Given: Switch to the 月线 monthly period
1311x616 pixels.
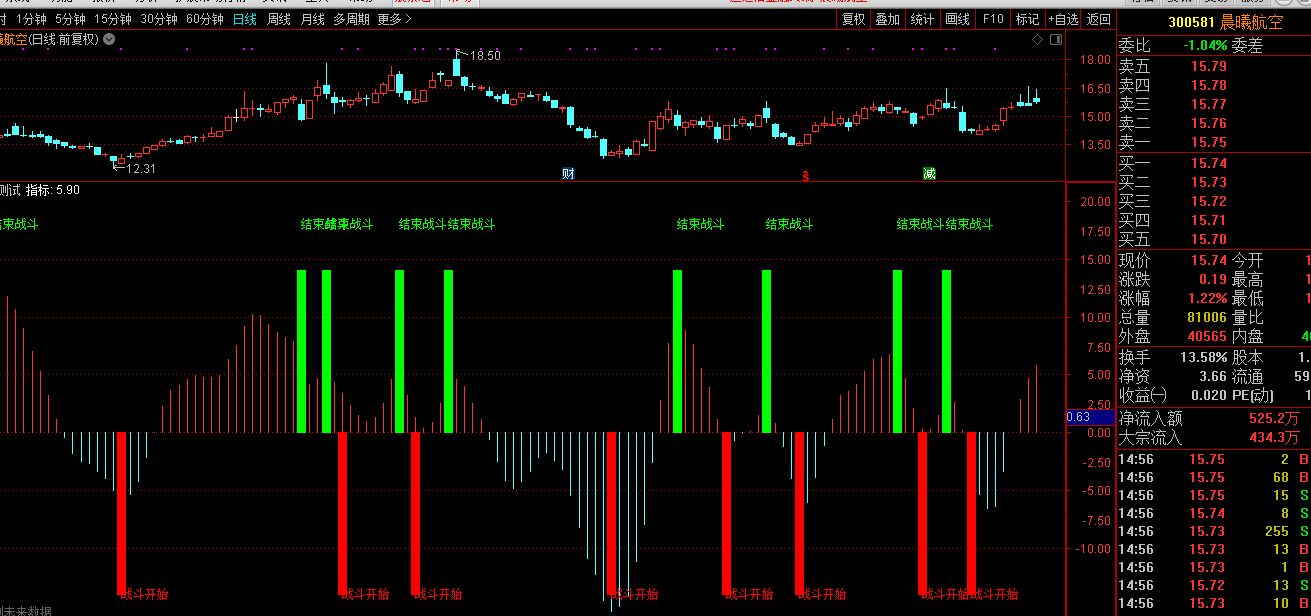Looking at the screenshot, I should (x=312, y=19).
